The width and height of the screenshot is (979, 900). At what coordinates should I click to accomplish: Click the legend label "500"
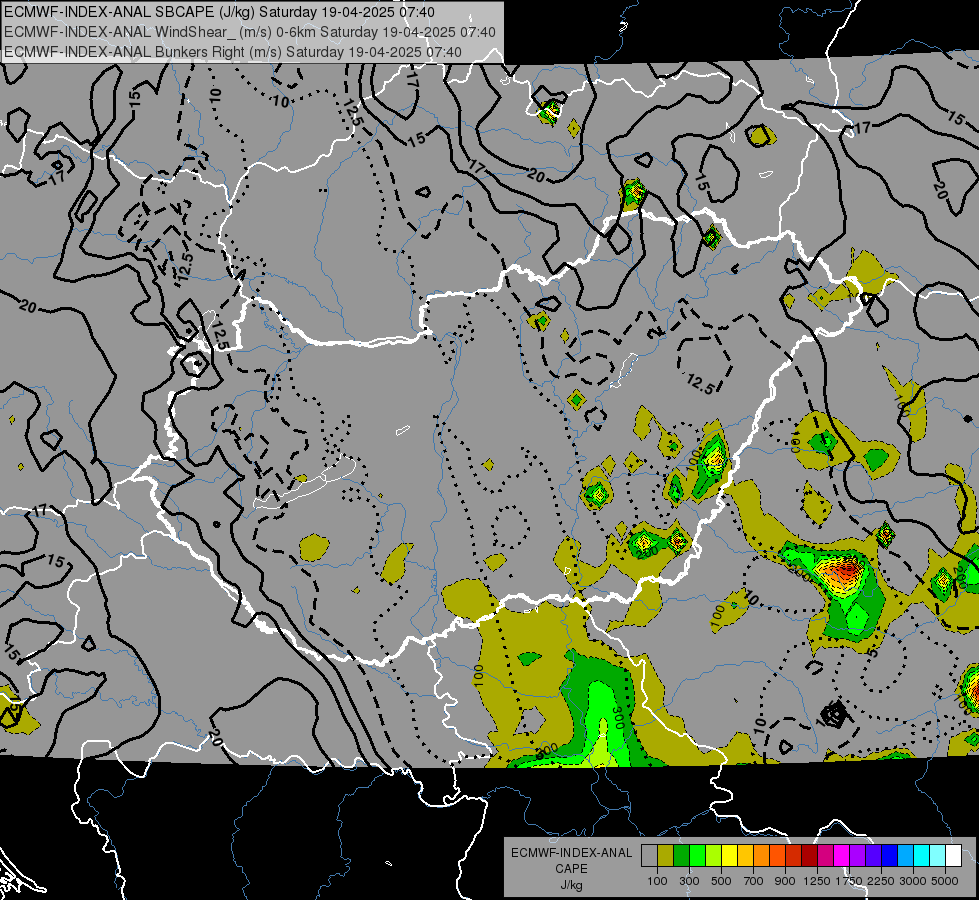click(721, 881)
